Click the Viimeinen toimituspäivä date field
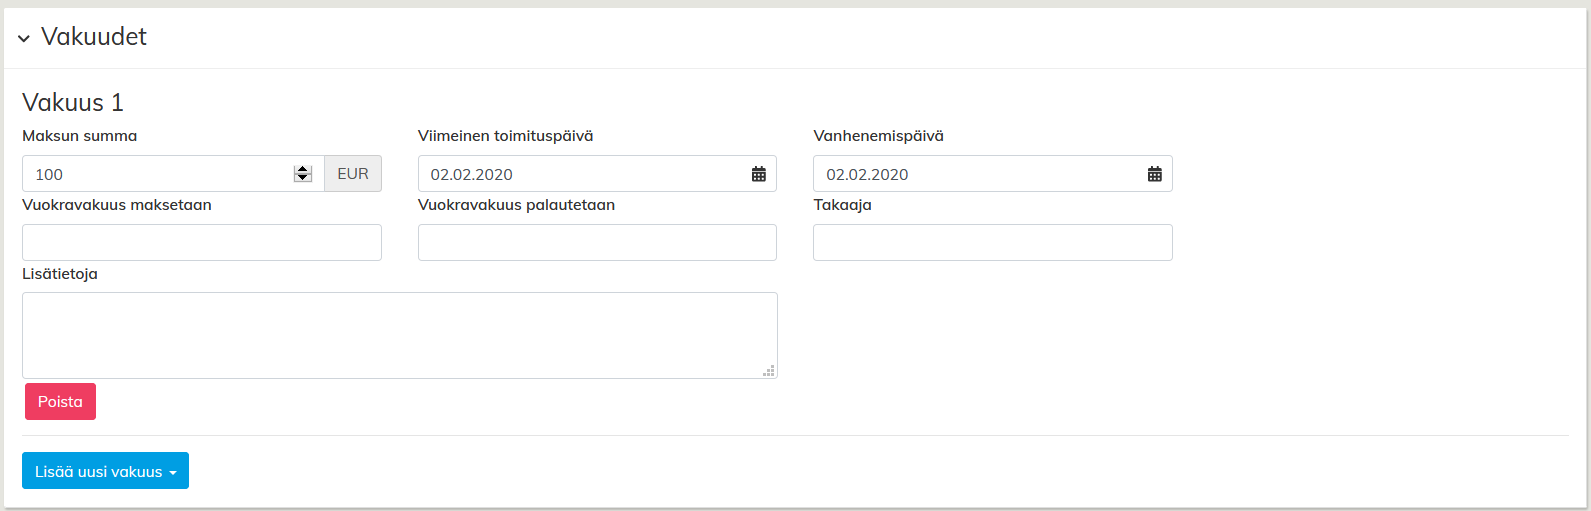The height and width of the screenshot is (511, 1591). 580,174
